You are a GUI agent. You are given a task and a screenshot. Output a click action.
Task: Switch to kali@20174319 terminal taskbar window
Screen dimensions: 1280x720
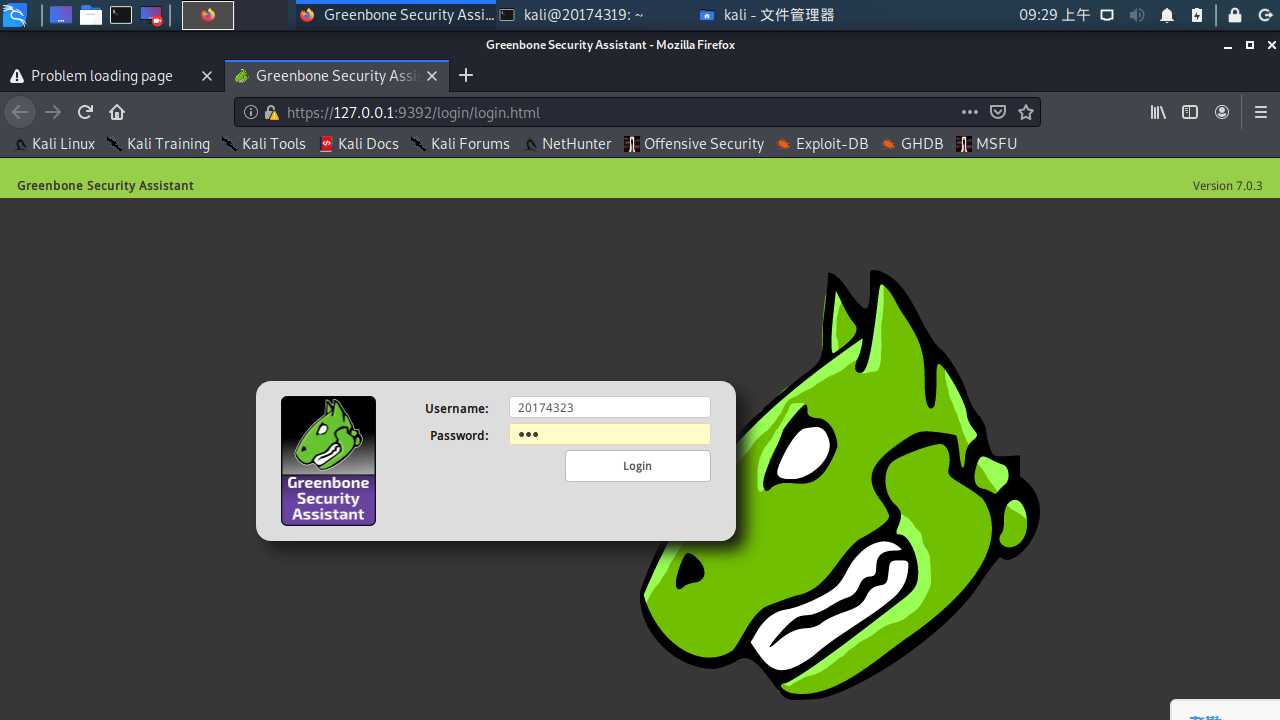pos(571,15)
